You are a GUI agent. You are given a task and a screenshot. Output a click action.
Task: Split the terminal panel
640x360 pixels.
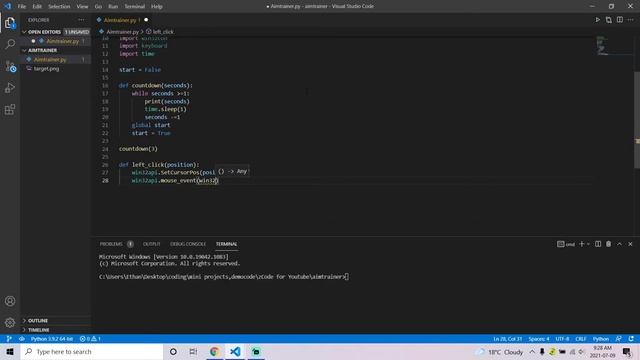[598, 244]
